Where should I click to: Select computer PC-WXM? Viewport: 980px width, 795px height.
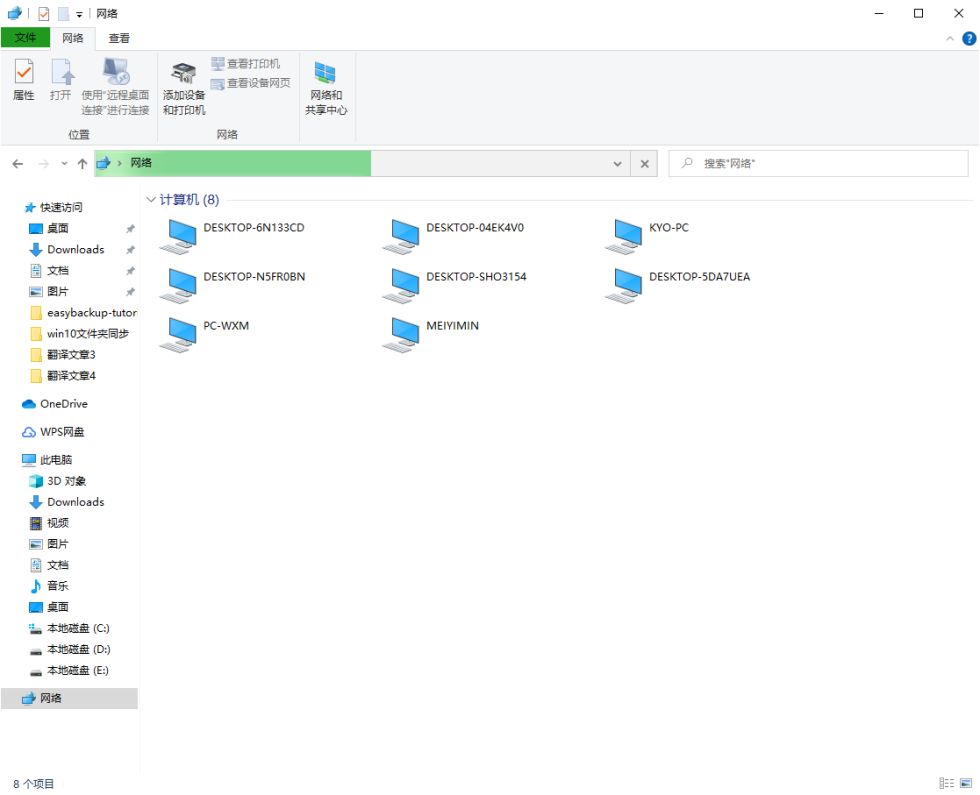pos(204,334)
